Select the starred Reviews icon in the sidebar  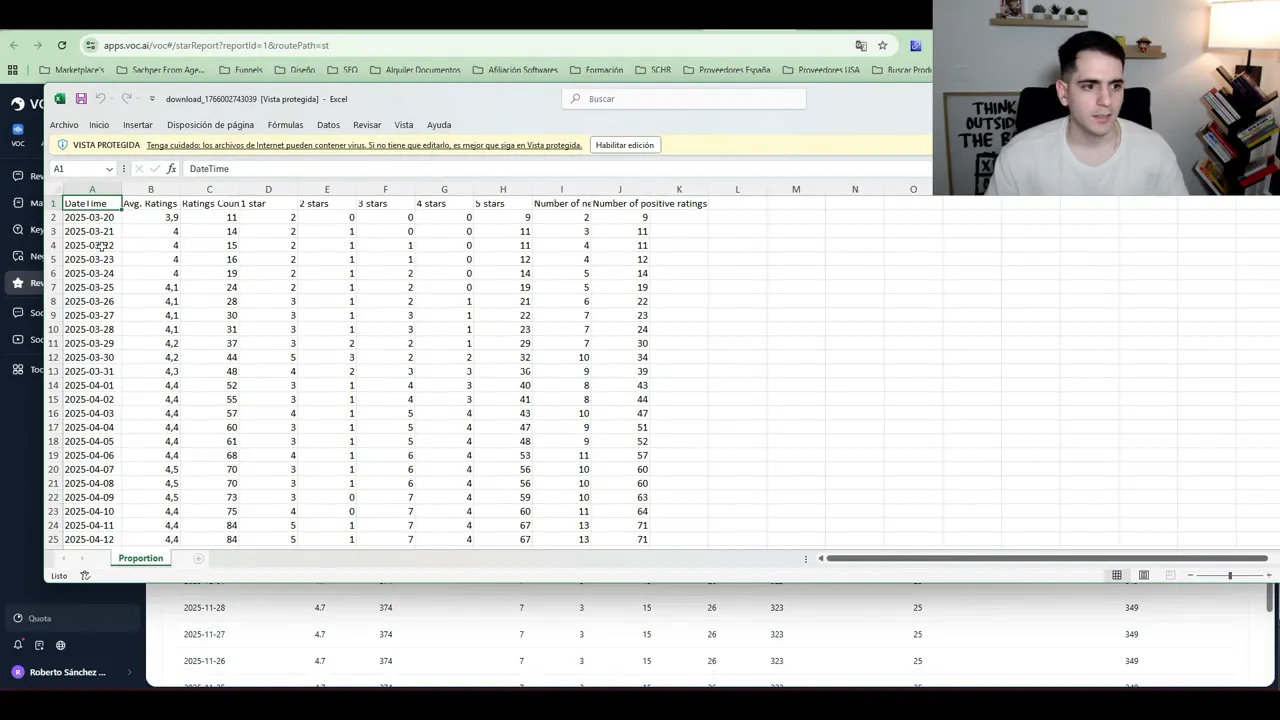(17, 283)
